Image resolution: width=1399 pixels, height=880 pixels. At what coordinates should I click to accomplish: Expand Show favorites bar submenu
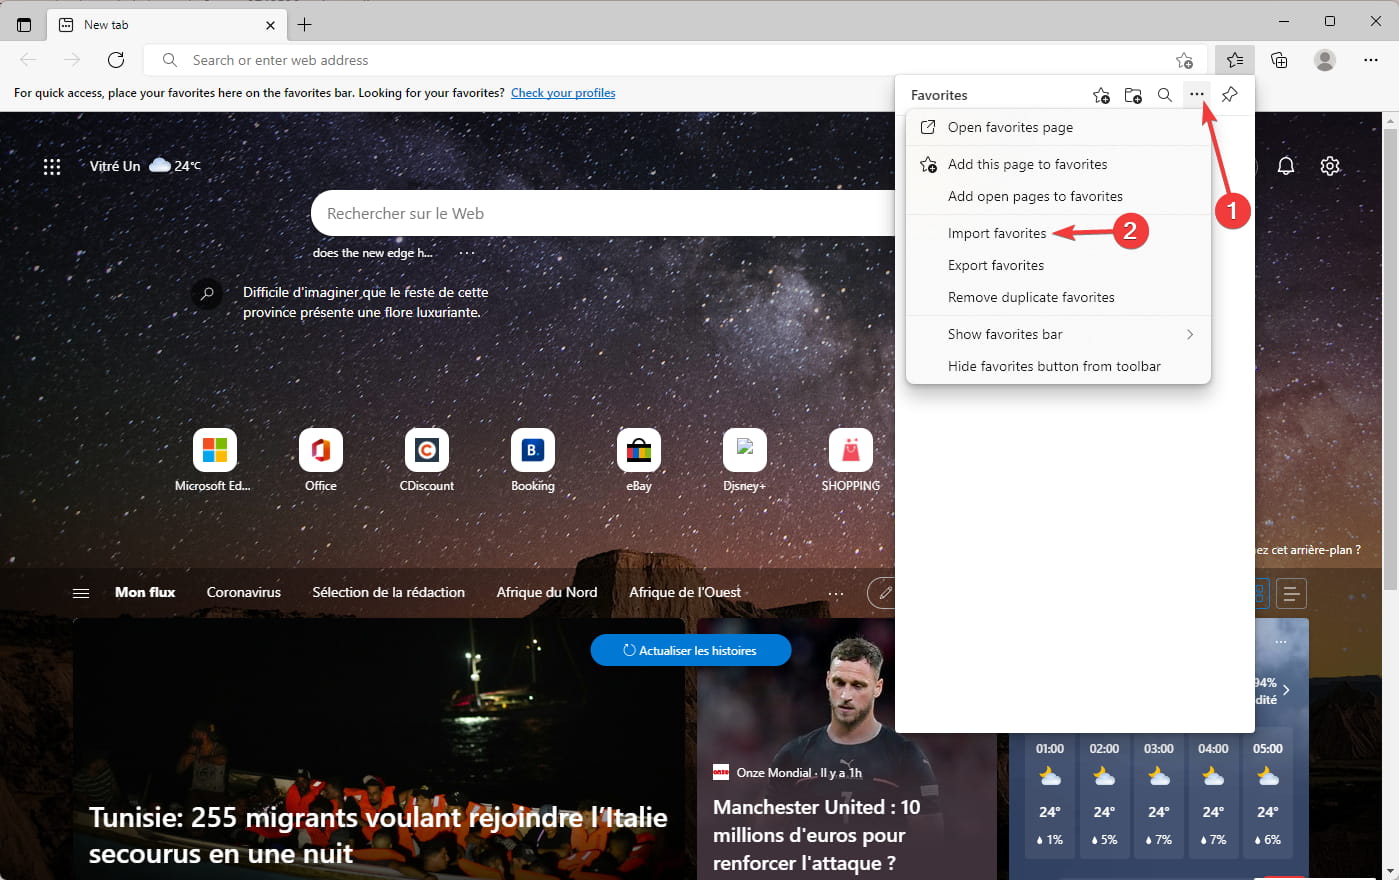(1058, 334)
